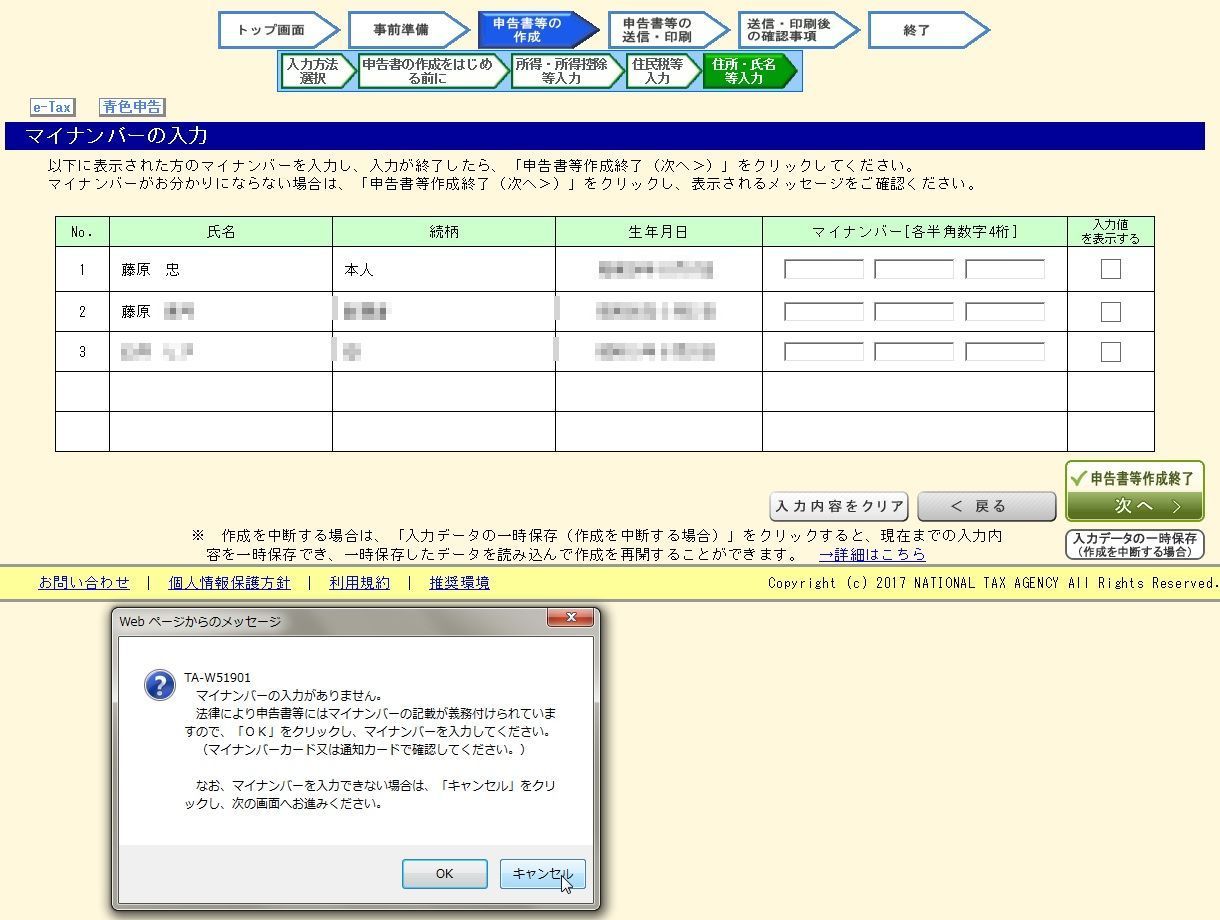Select the 送信・印刷後の確認事項 step

click(x=798, y=30)
